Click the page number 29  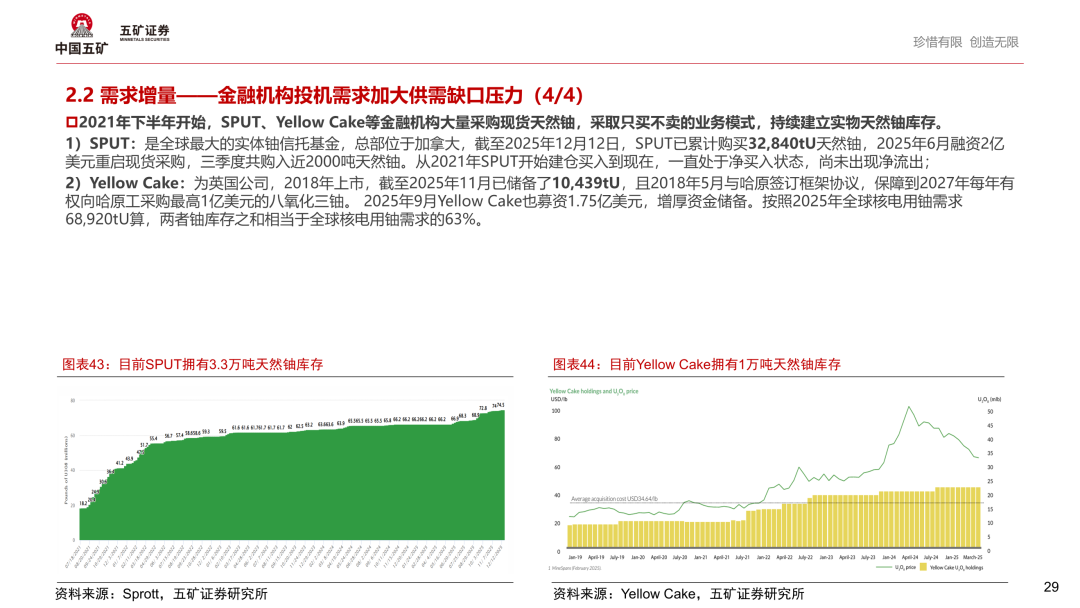pos(1051,587)
